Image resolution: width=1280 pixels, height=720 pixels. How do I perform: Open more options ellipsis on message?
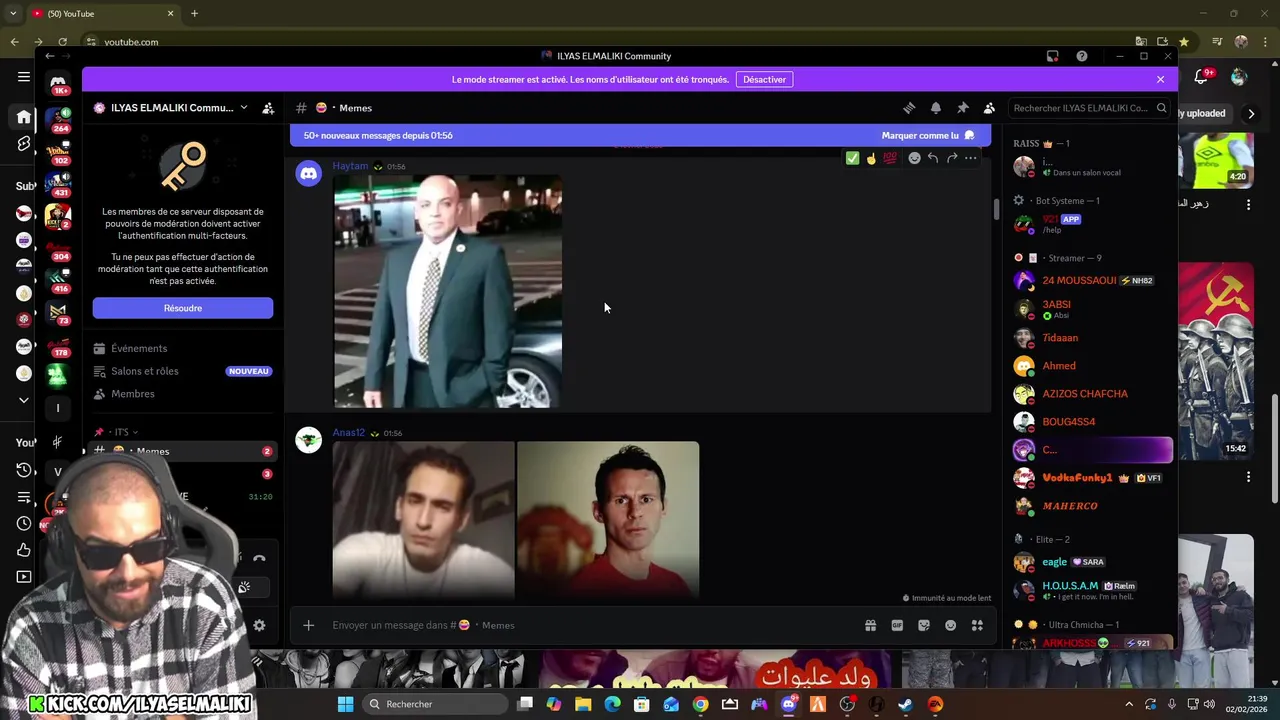click(x=971, y=158)
